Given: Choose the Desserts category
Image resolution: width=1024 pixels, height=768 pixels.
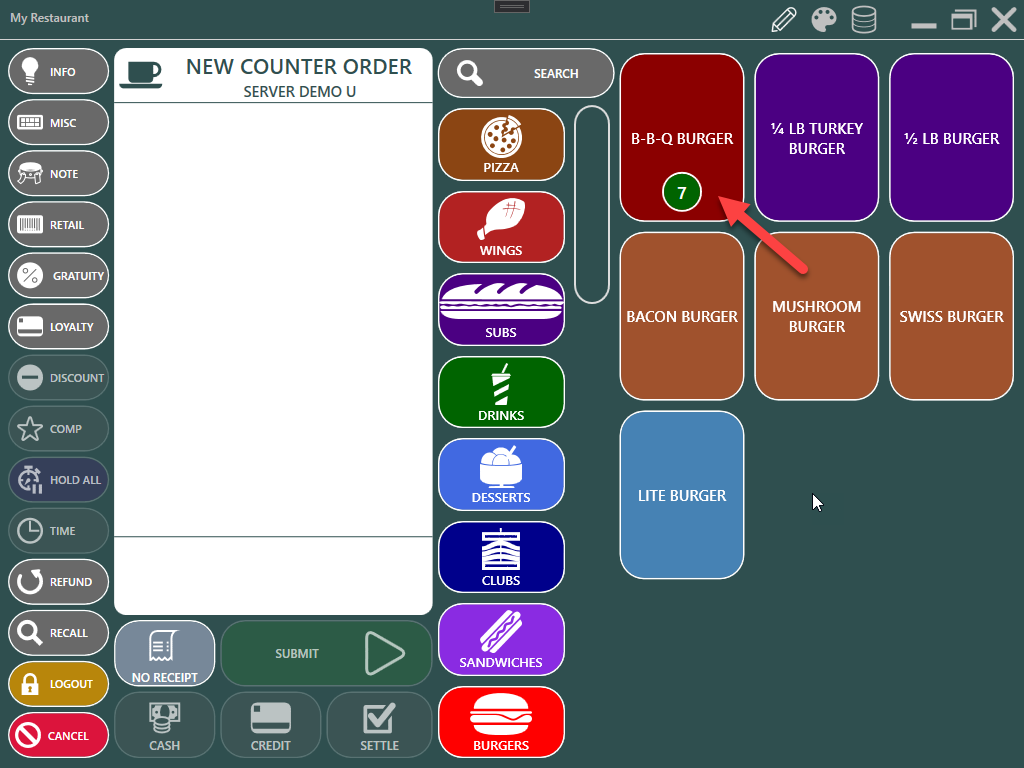Looking at the screenshot, I should pos(501,476).
